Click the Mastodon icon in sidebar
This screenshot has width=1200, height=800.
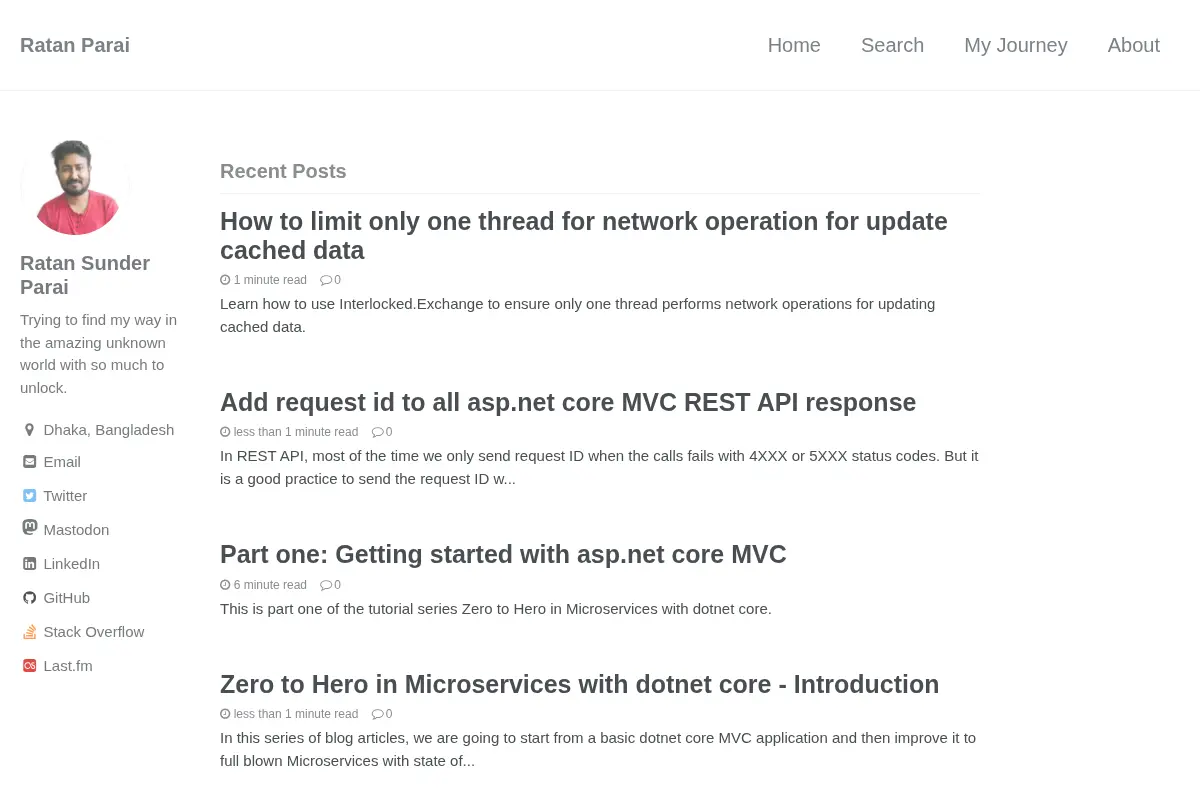click(30, 527)
